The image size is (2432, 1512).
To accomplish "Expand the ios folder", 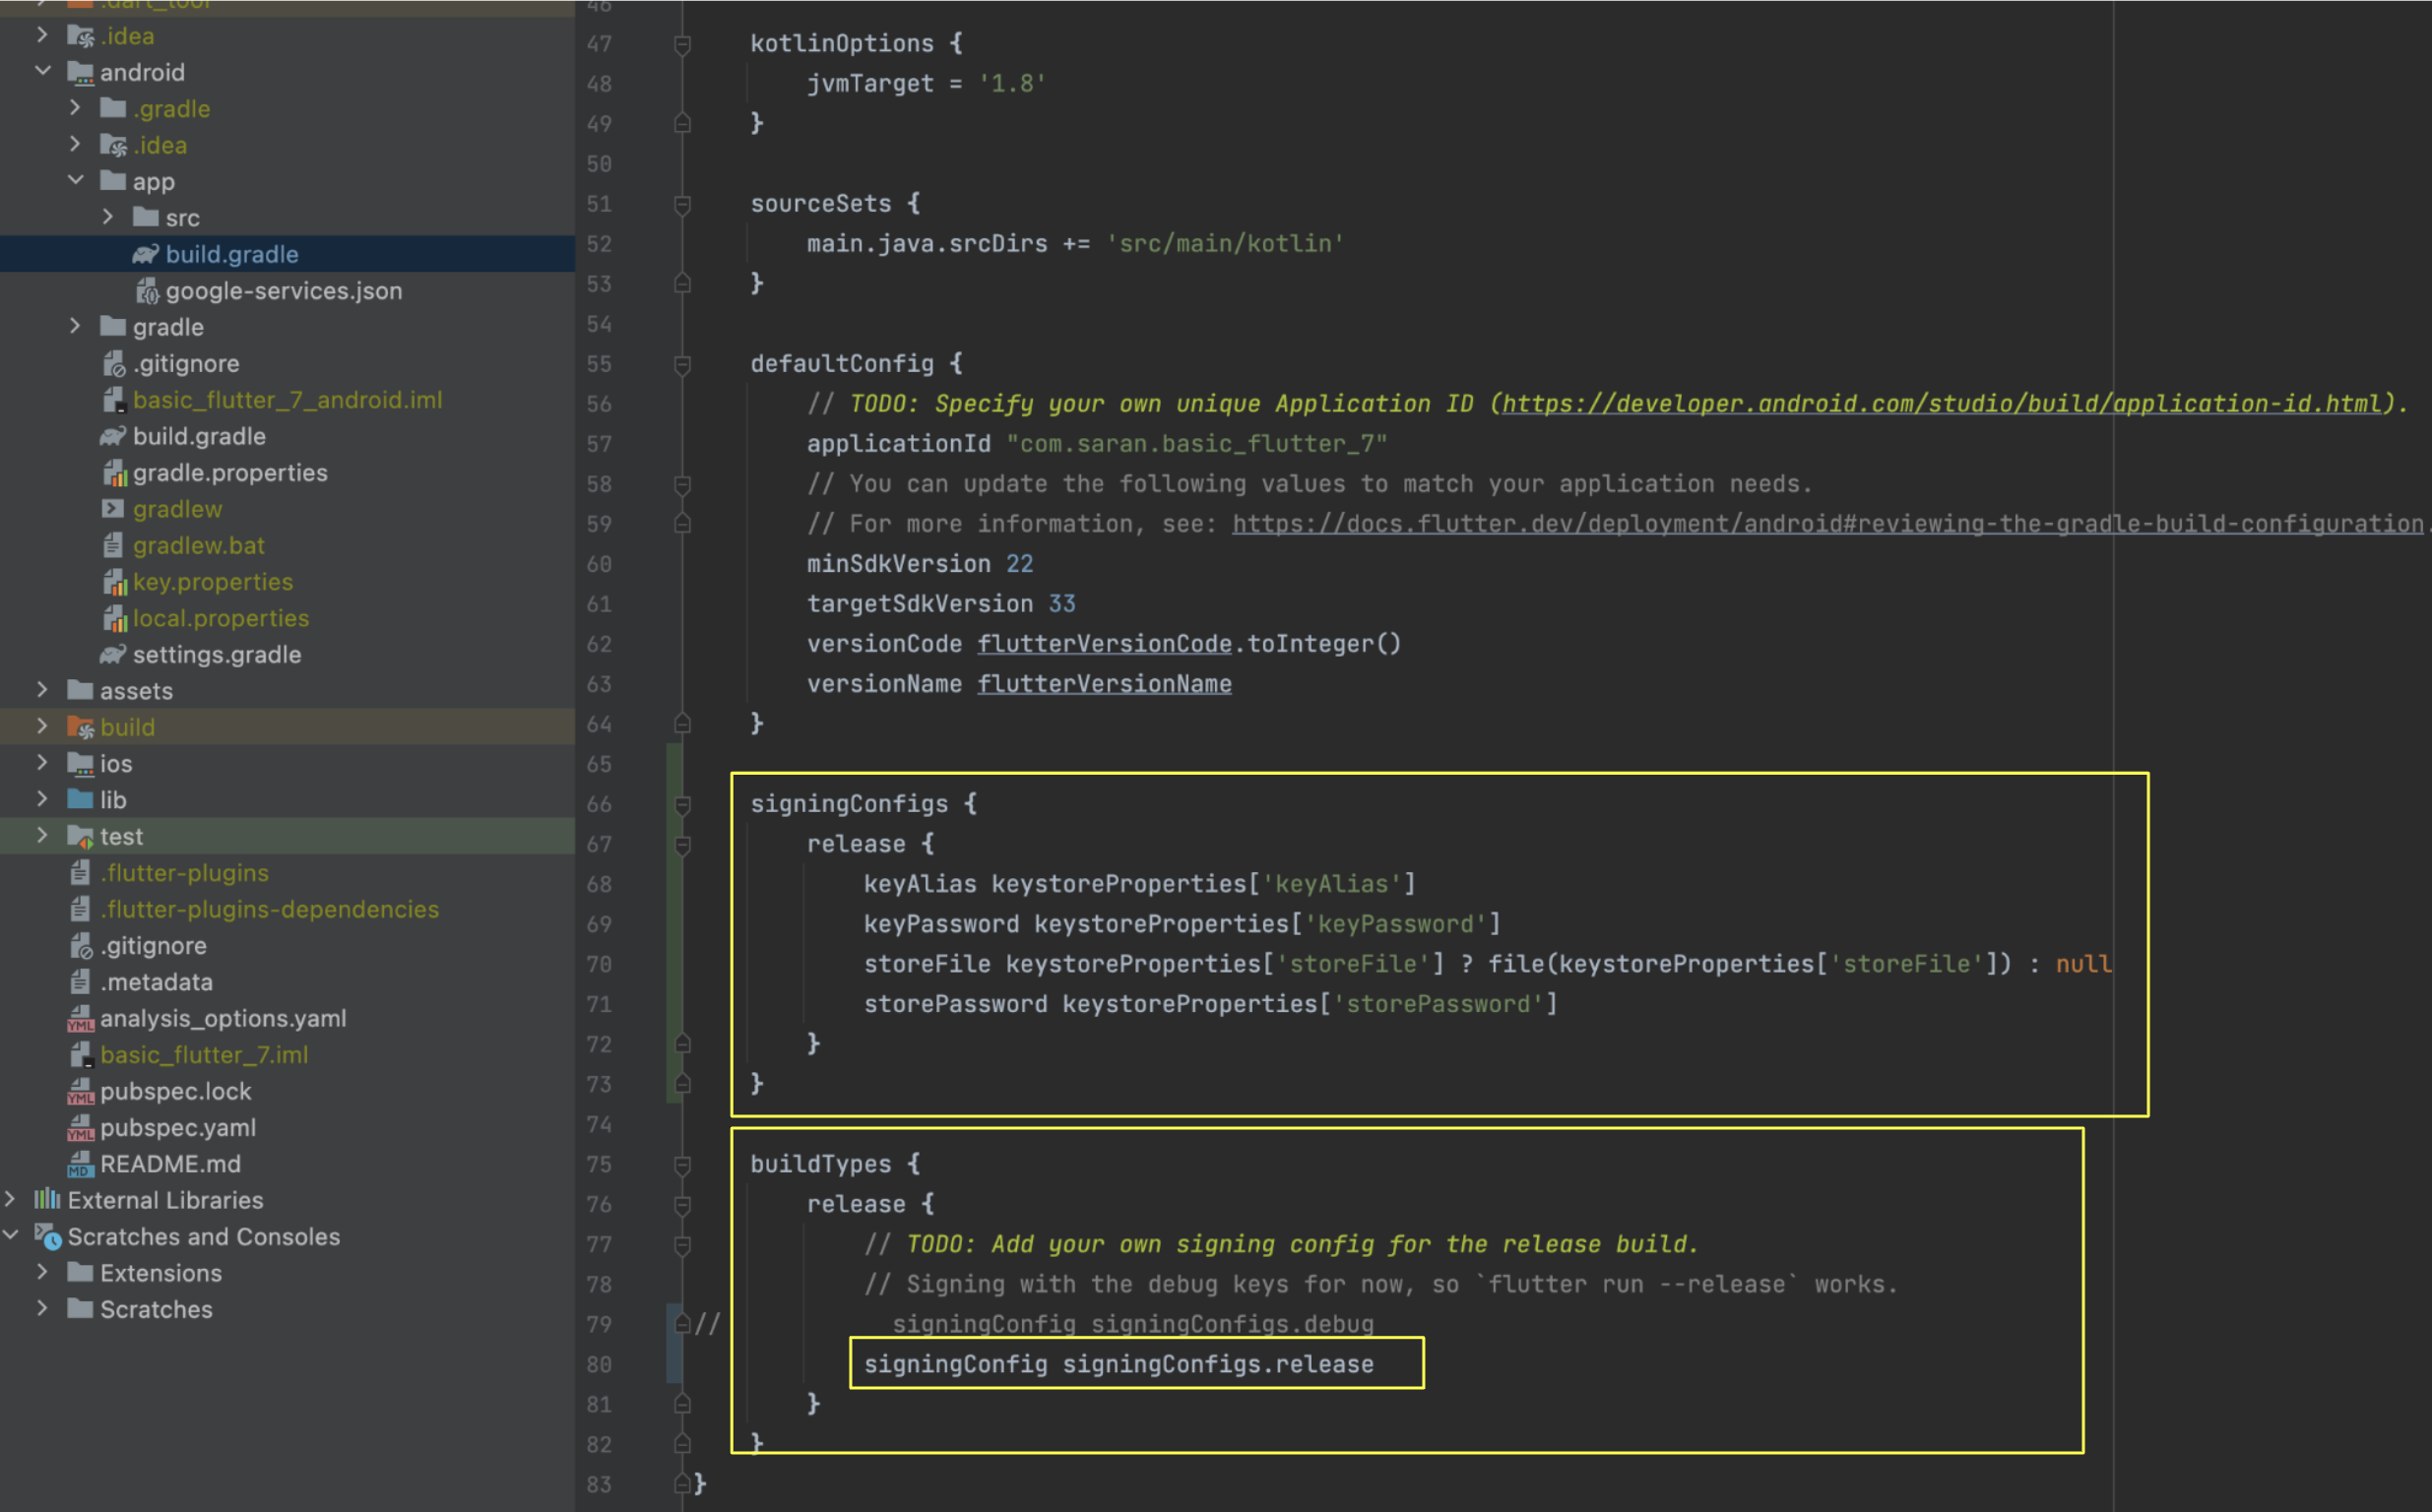I will [42, 763].
